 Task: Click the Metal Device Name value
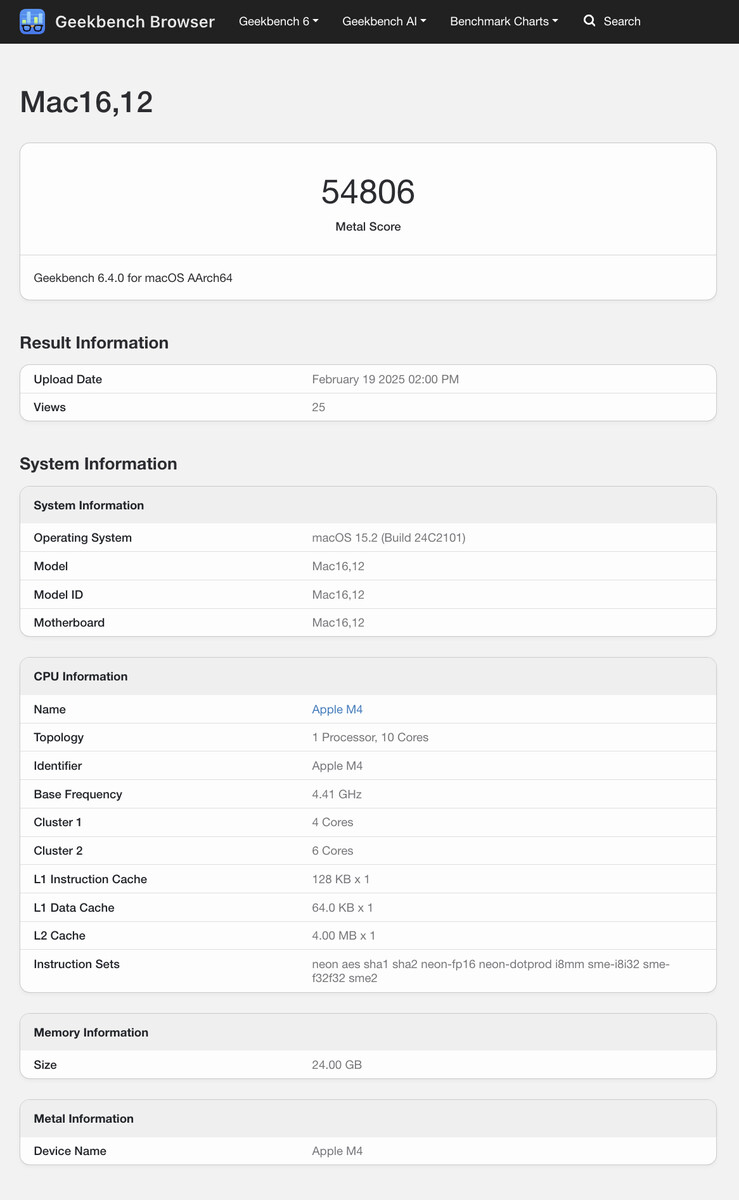(337, 1151)
